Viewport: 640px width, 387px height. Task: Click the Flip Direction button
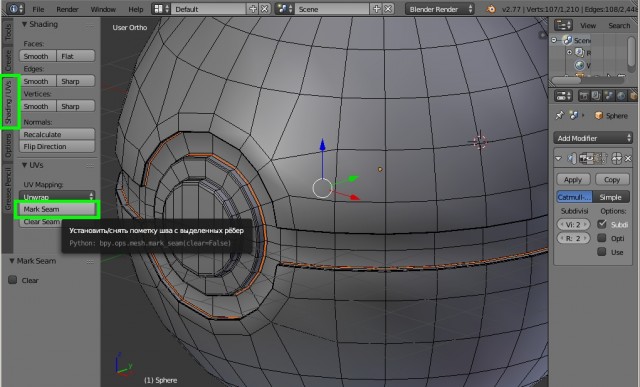[57, 146]
